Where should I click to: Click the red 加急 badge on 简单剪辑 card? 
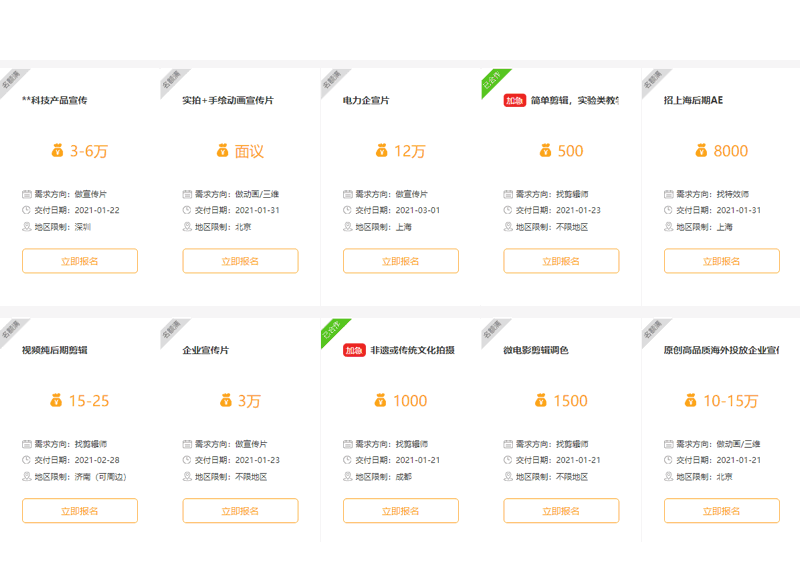pyautogui.click(x=514, y=100)
